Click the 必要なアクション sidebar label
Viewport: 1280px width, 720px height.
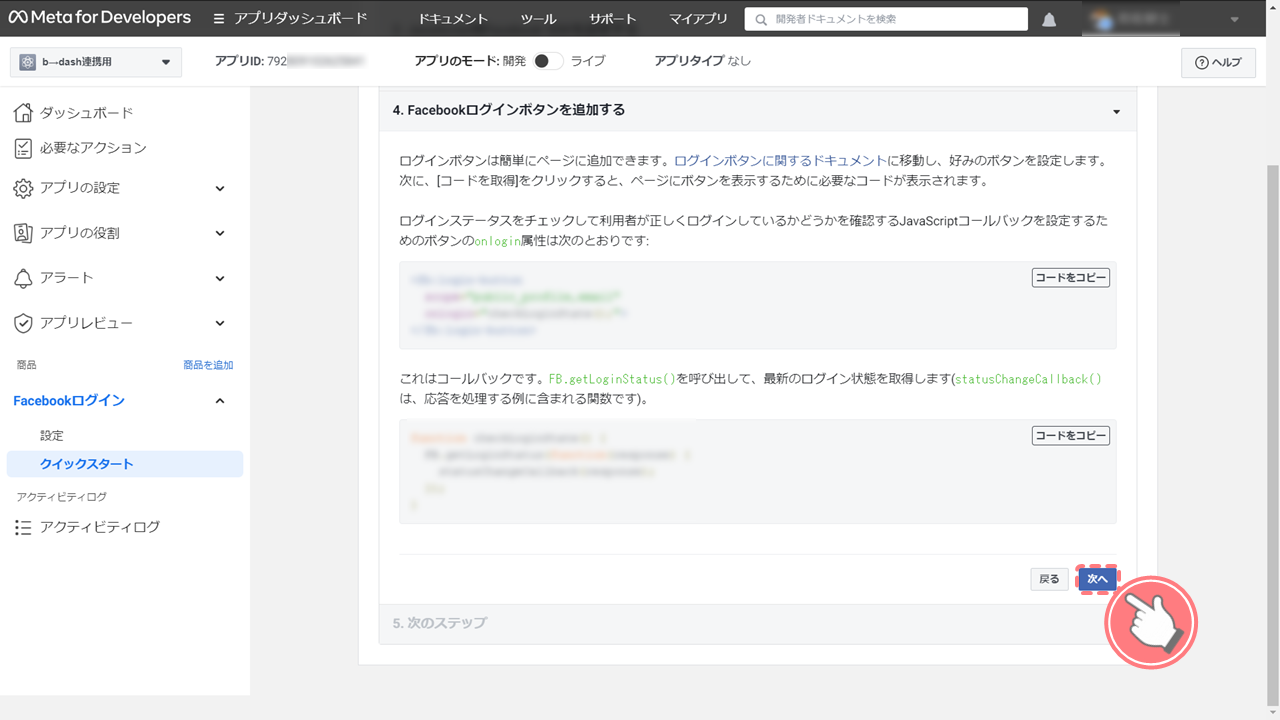point(93,148)
